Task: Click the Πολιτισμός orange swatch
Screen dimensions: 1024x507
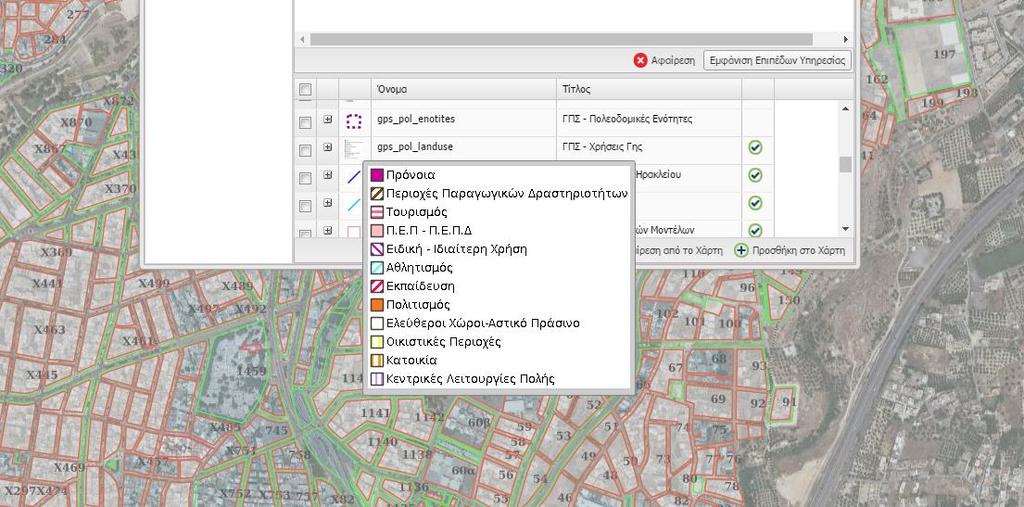Action: [x=377, y=304]
